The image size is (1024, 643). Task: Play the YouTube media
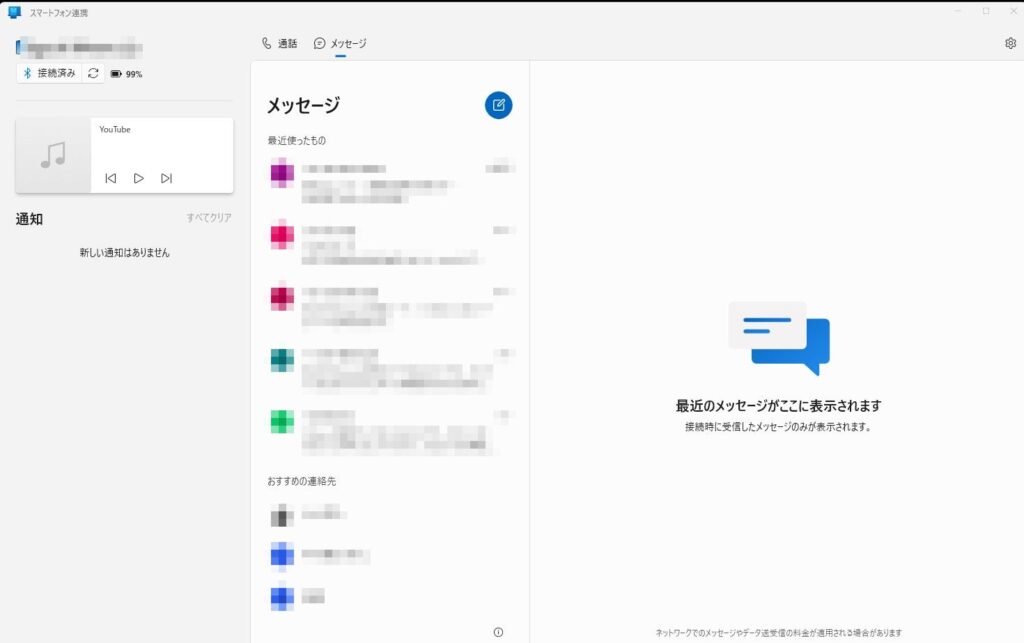138,178
